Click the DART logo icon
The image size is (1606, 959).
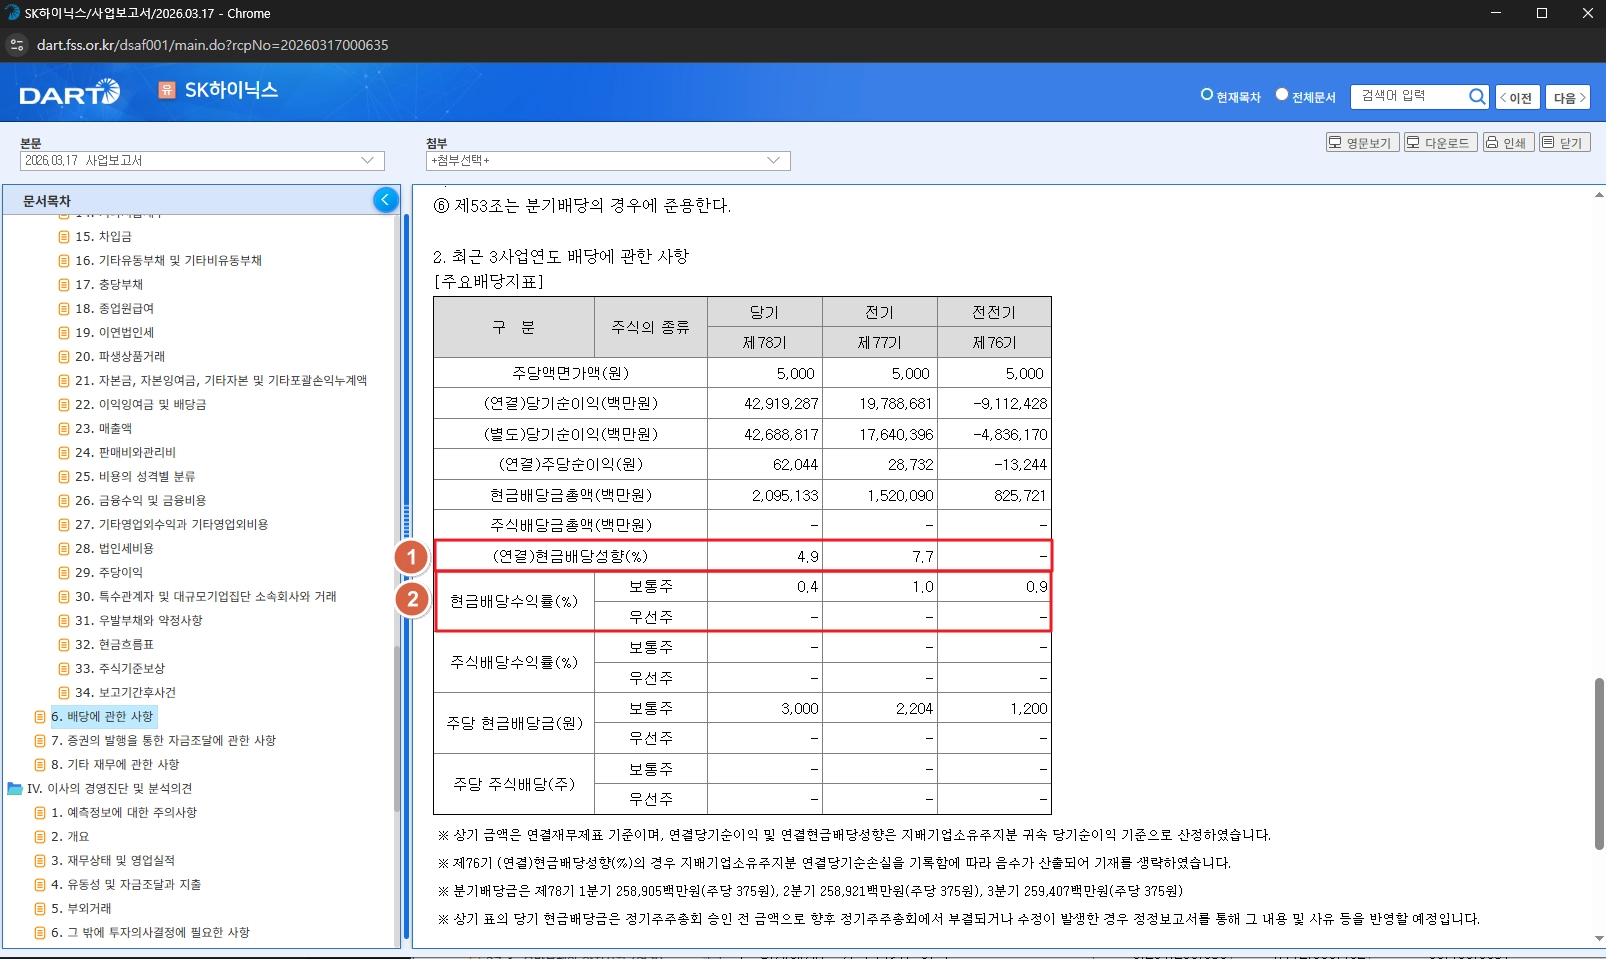(x=69, y=93)
